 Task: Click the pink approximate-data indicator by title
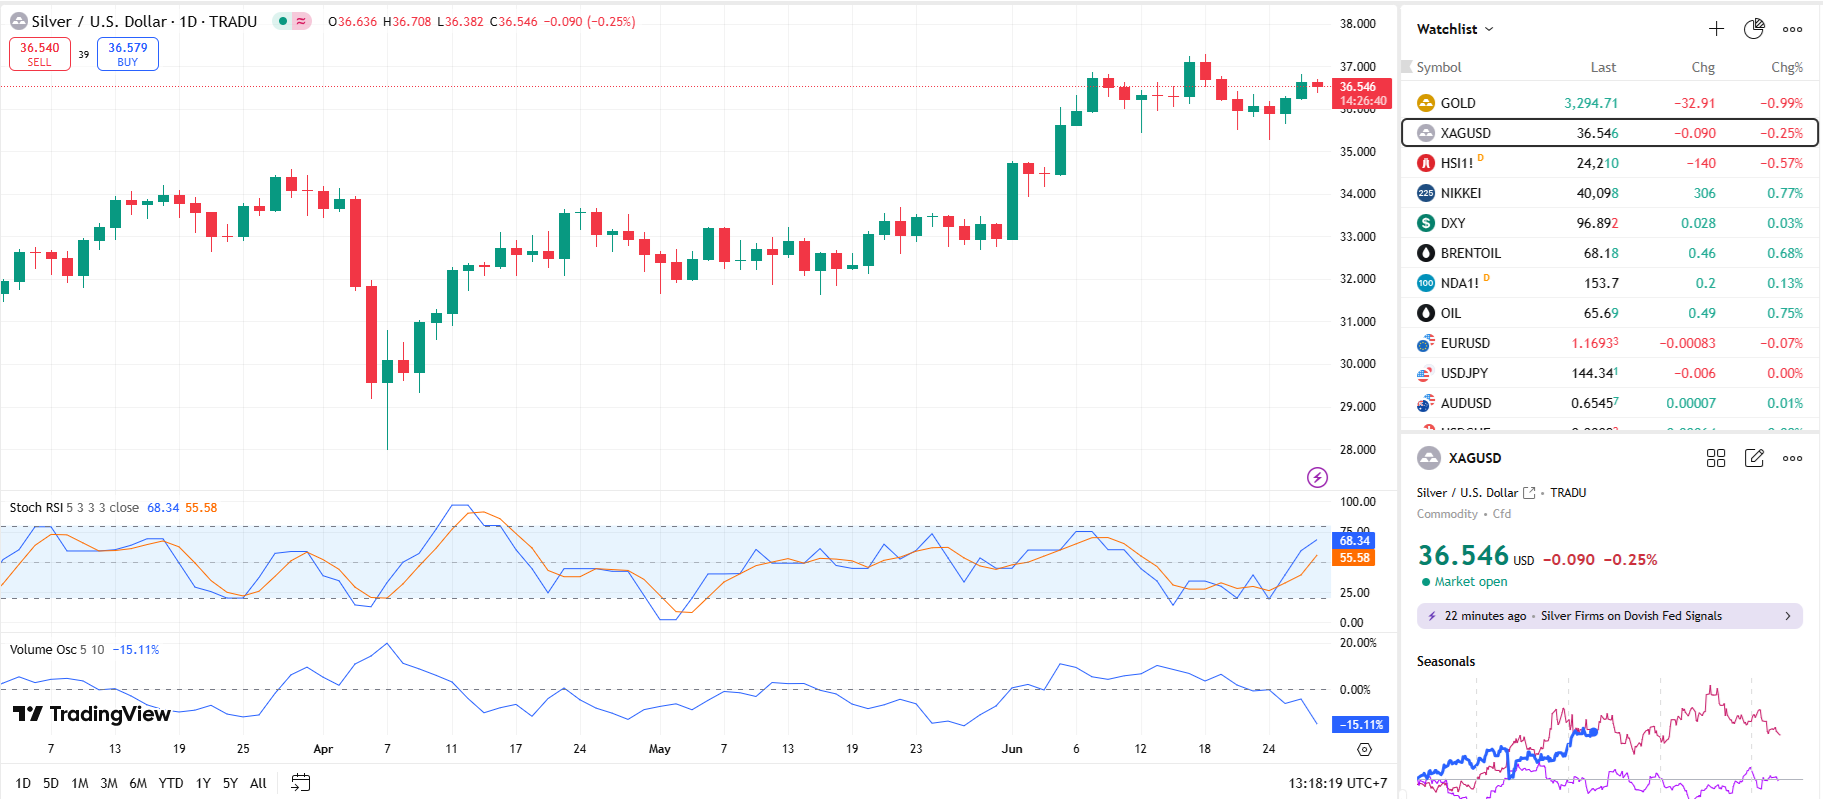click(x=301, y=21)
